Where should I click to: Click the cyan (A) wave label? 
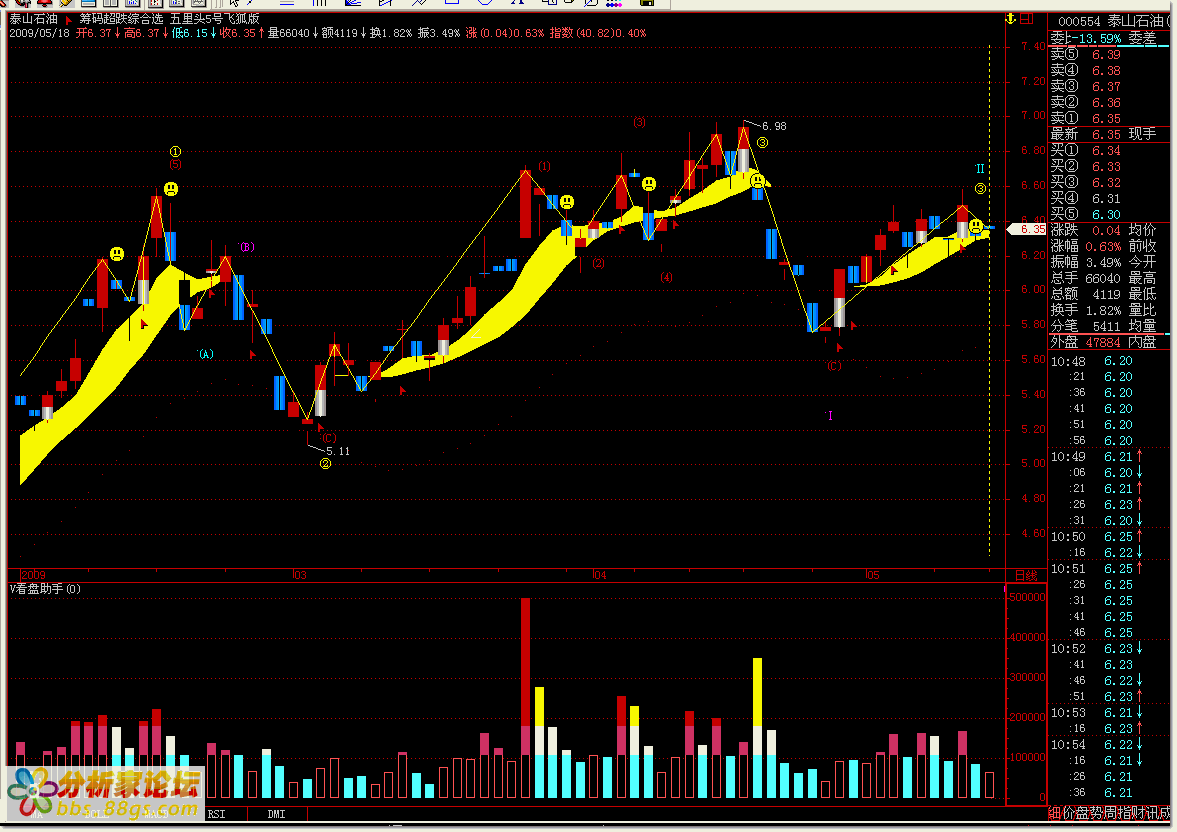point(206,354)
